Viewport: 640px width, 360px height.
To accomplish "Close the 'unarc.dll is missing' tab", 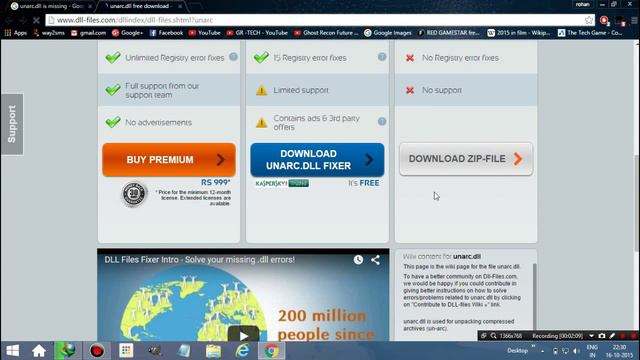I will (x=90, y=6).
